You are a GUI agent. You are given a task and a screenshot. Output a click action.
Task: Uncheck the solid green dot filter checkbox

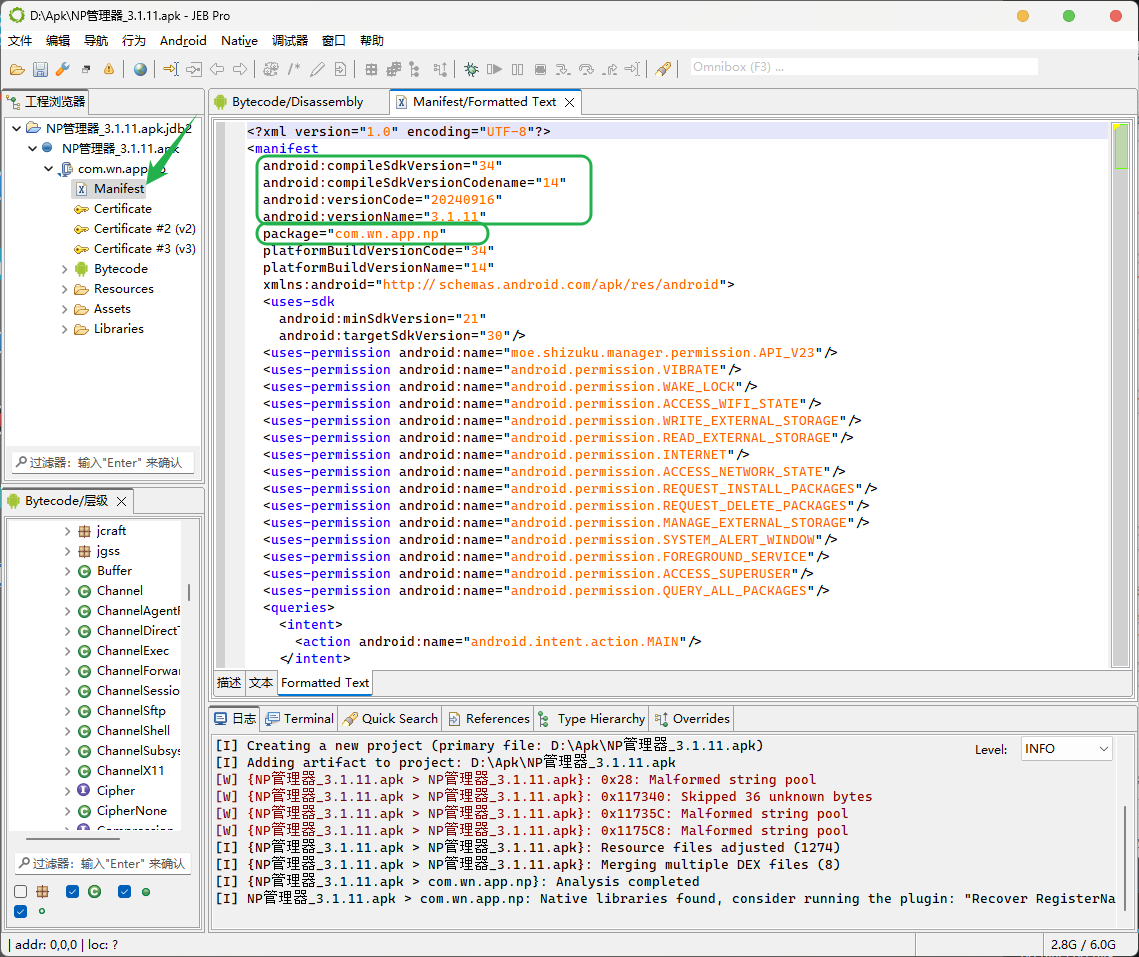124,892
